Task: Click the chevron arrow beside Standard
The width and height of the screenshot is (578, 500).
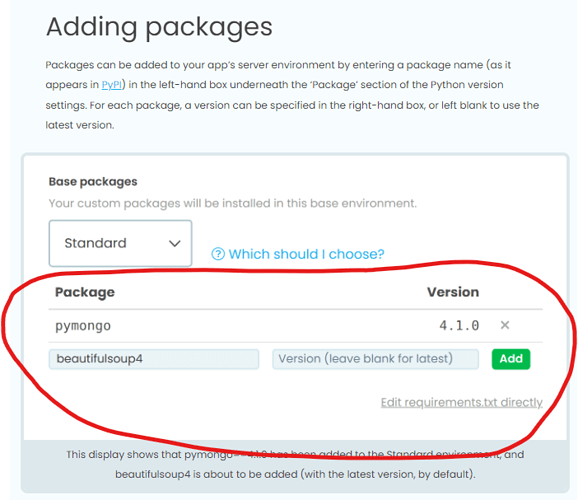Action: pos(174,243)
